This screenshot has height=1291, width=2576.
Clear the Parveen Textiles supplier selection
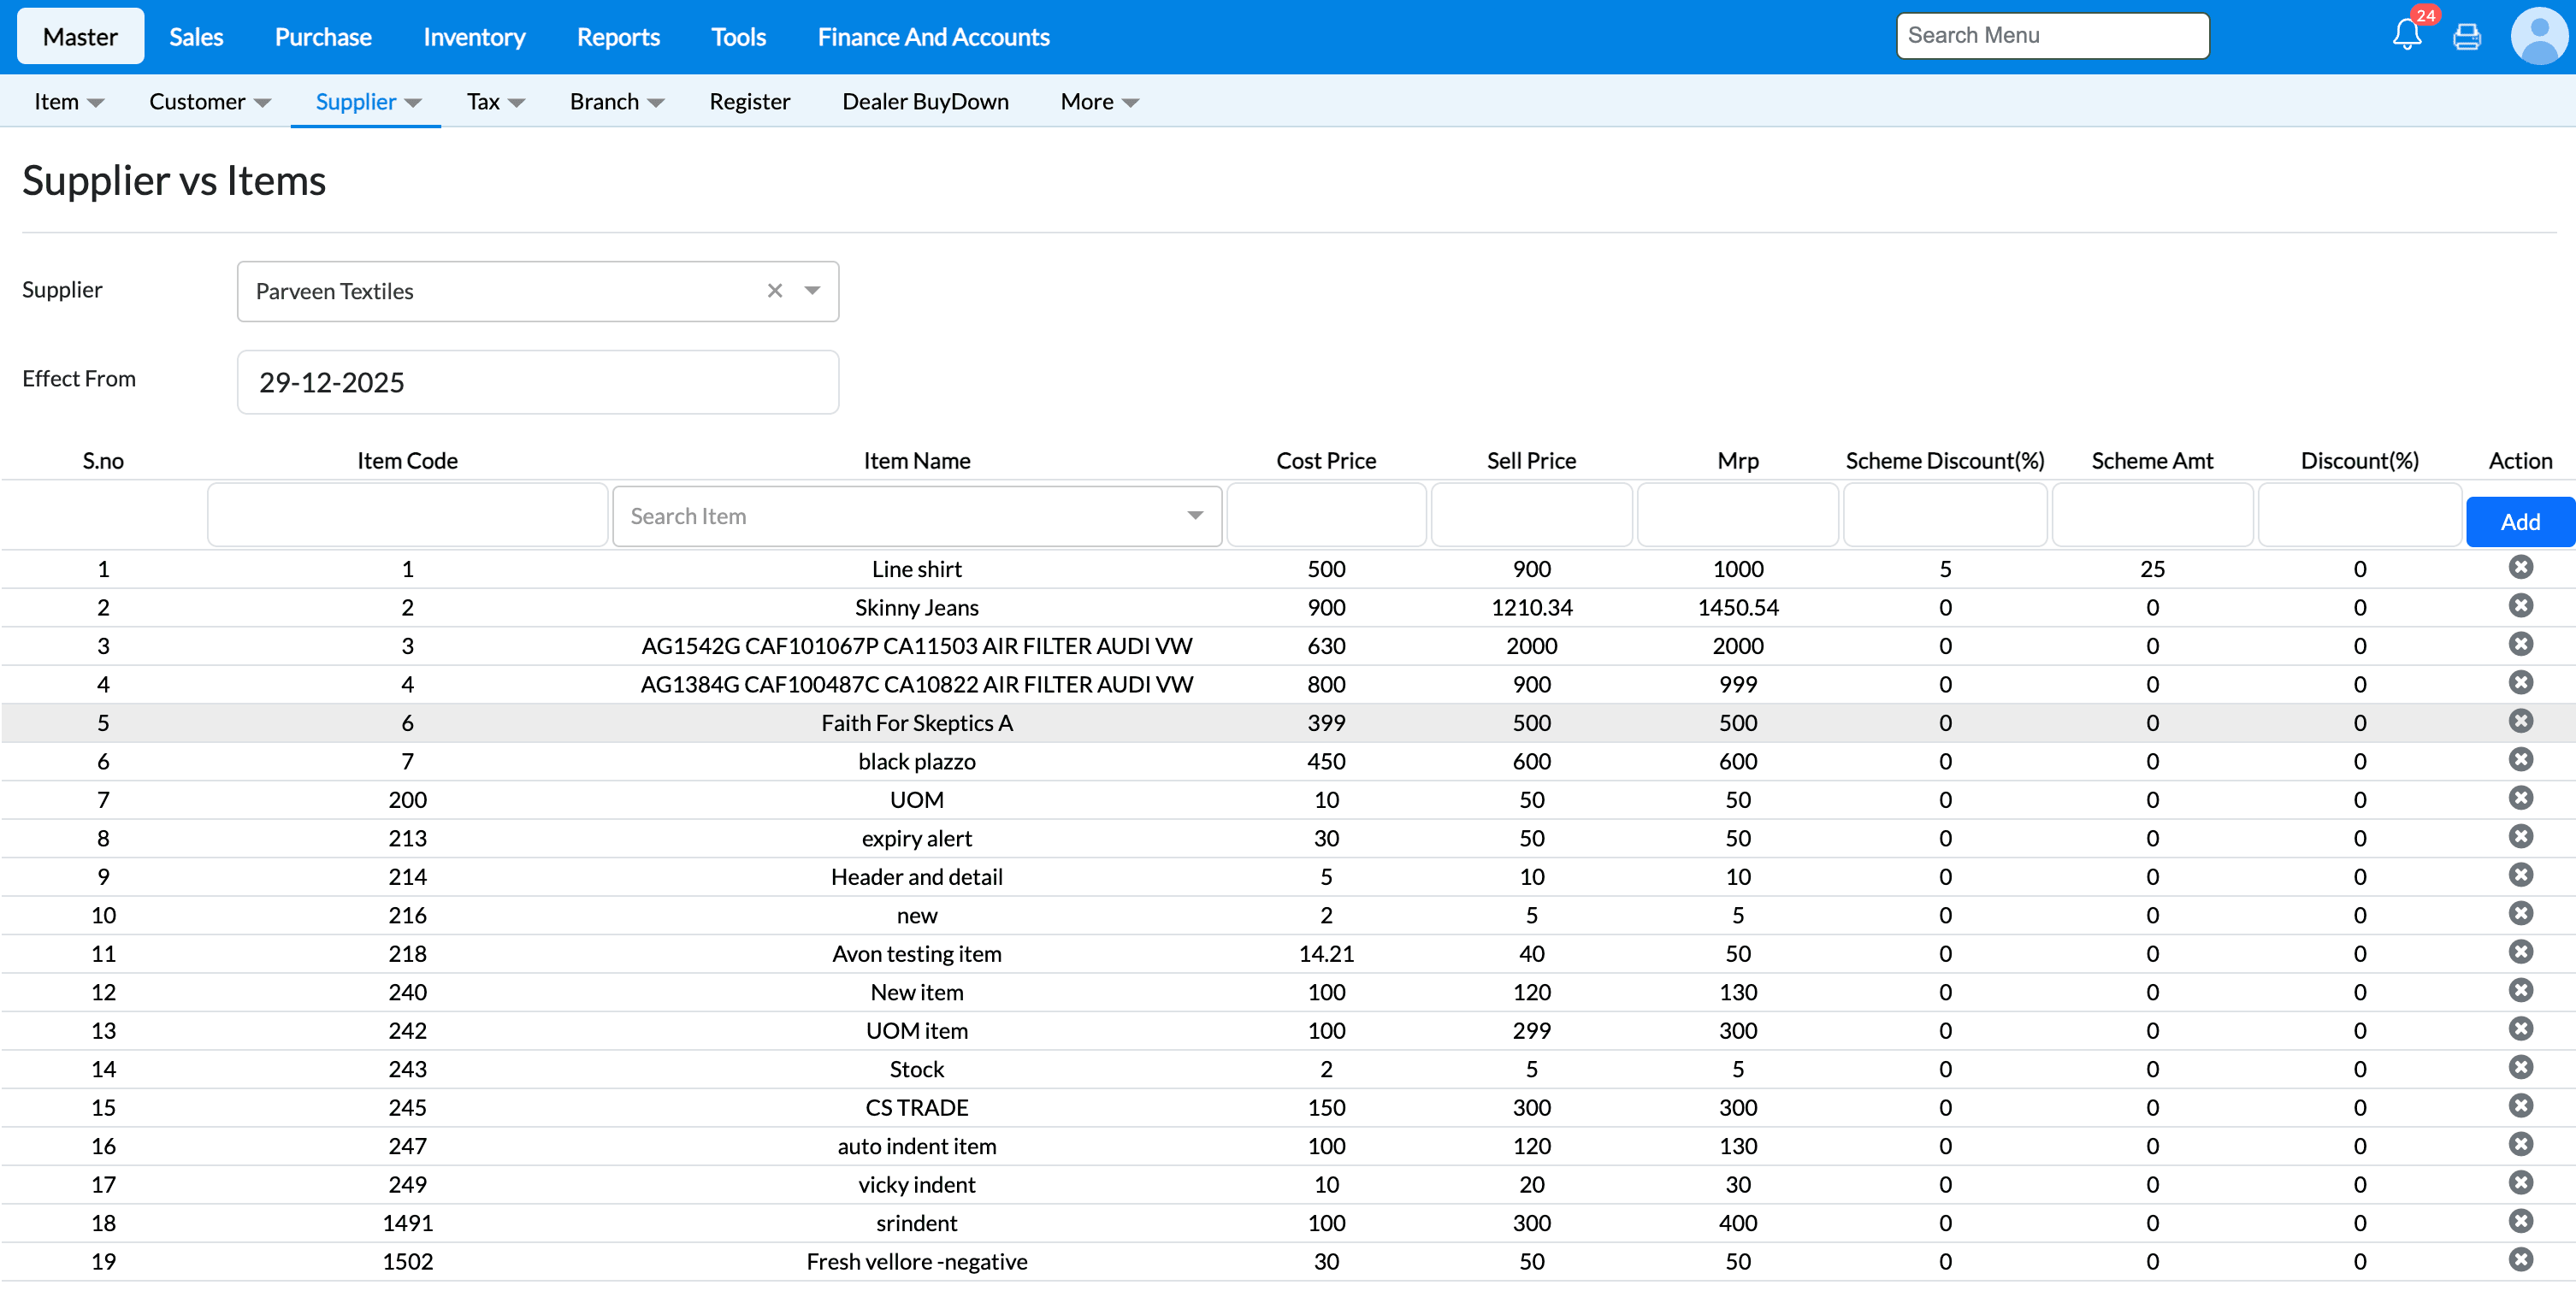[774, 291]
